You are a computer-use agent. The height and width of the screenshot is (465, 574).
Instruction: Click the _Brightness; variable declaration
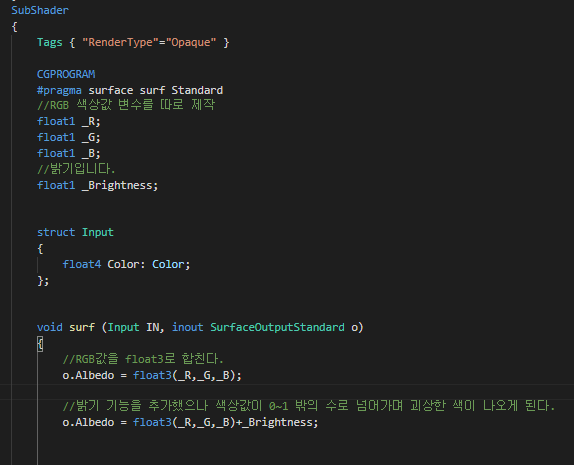(x=120, y=185)
